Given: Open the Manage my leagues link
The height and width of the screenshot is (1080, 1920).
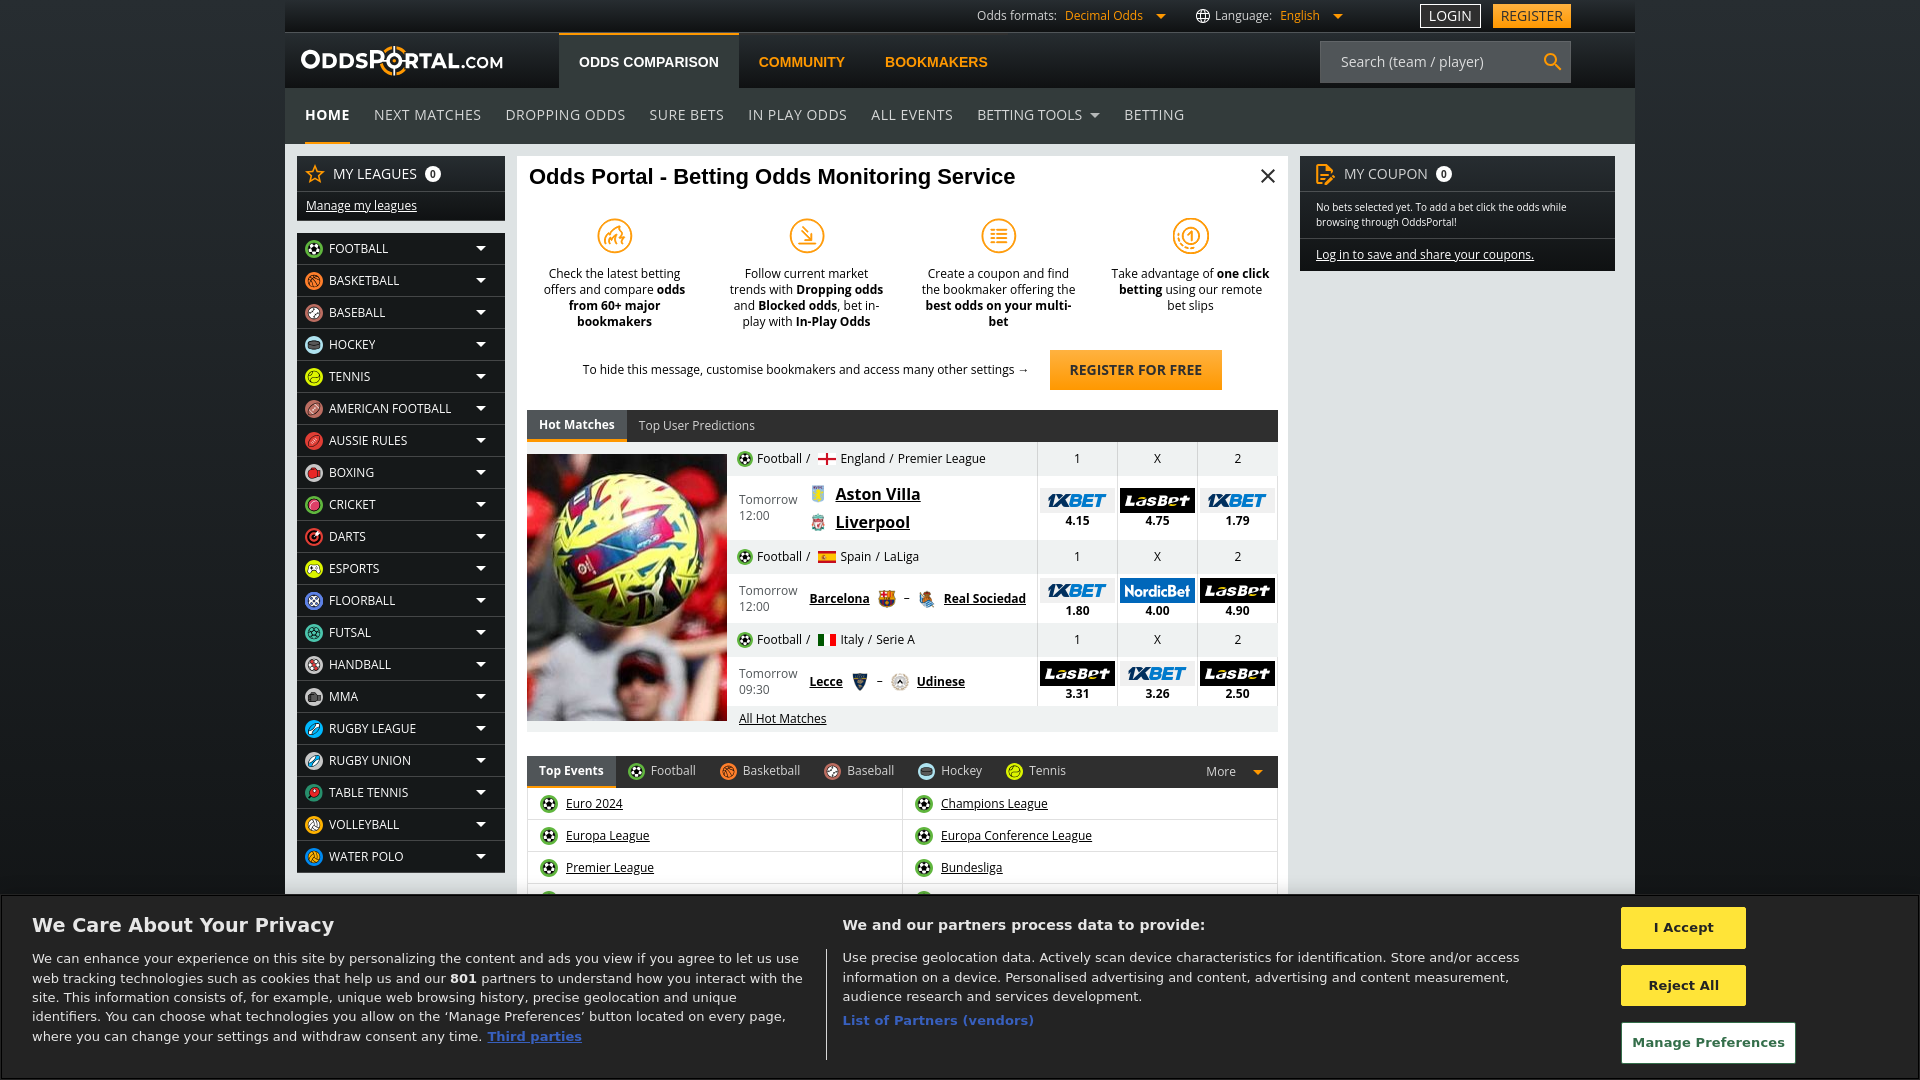Looking at the screenshot, I should (x=361, y=206).
